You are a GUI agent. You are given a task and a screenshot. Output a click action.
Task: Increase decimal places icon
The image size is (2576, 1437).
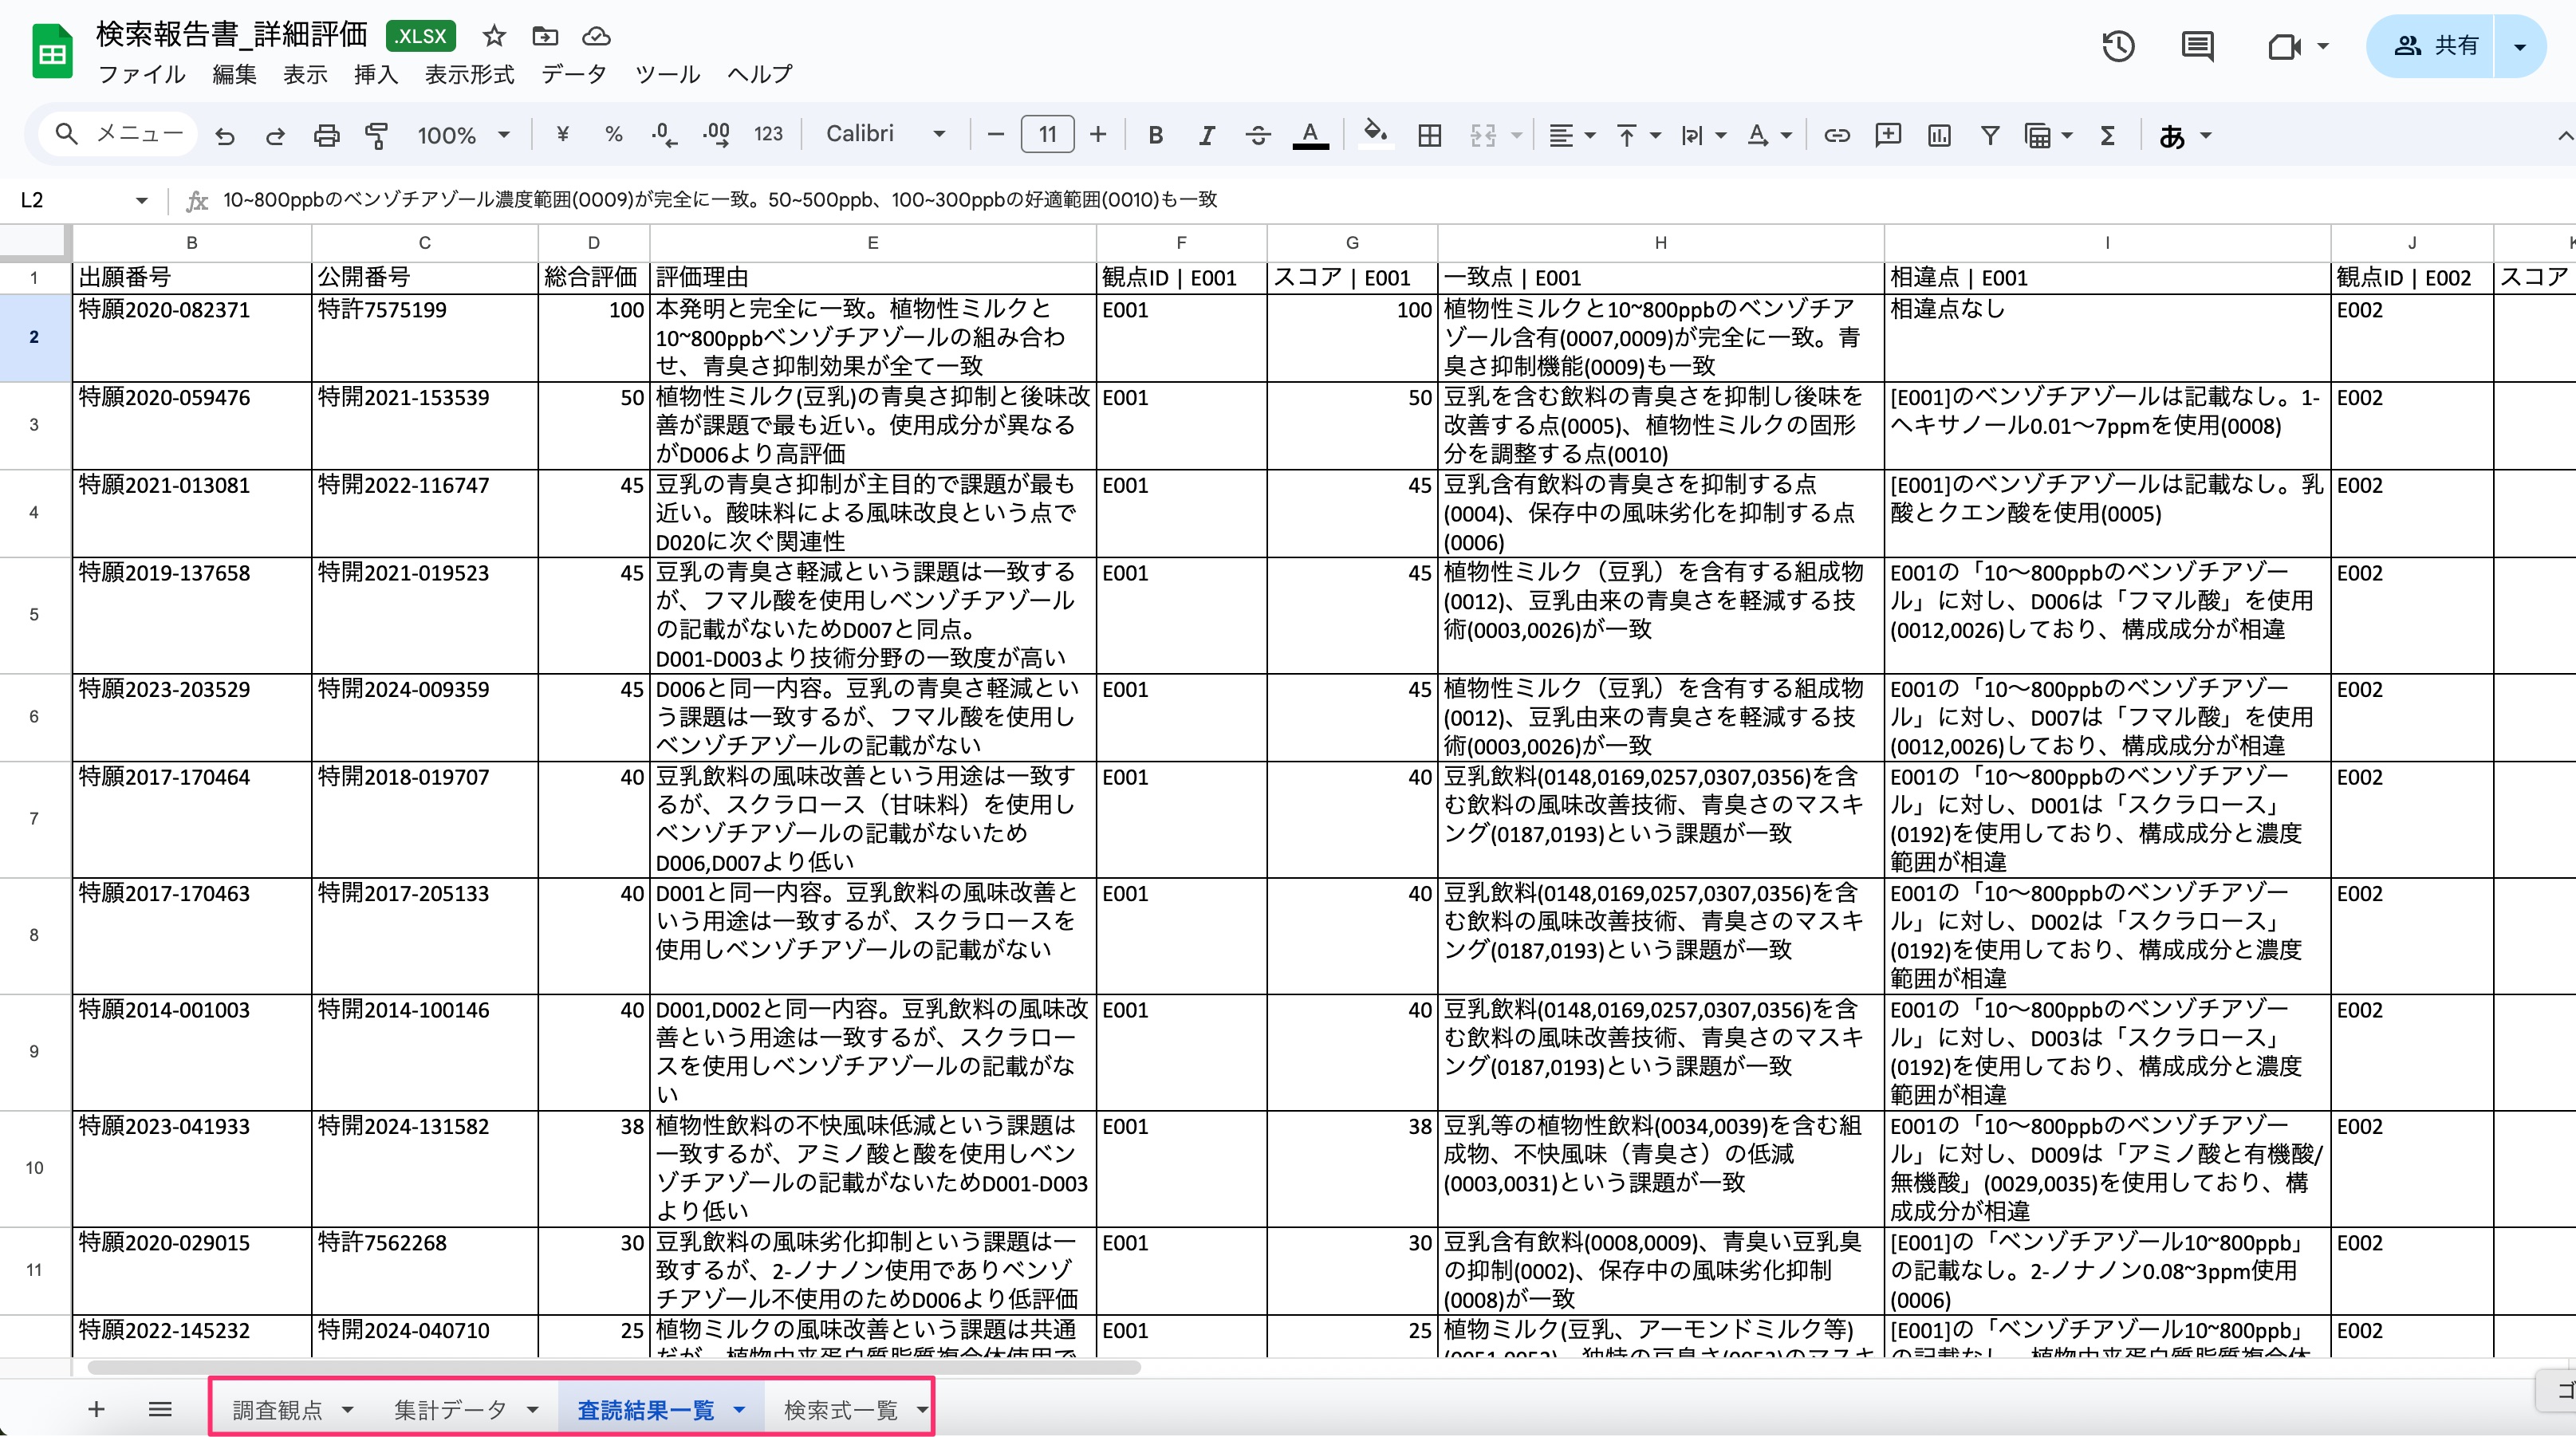716,135
